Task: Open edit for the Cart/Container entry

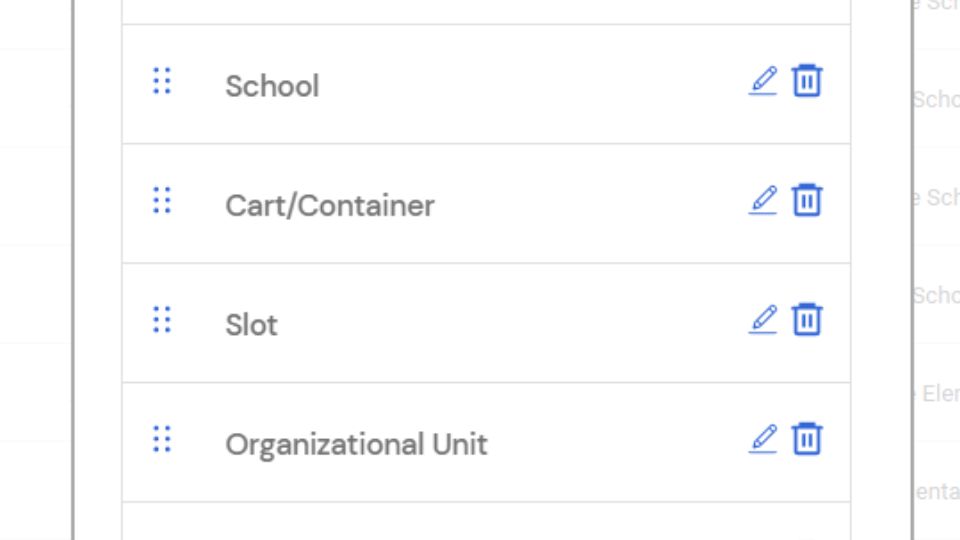Action: [x=763, y=200]
